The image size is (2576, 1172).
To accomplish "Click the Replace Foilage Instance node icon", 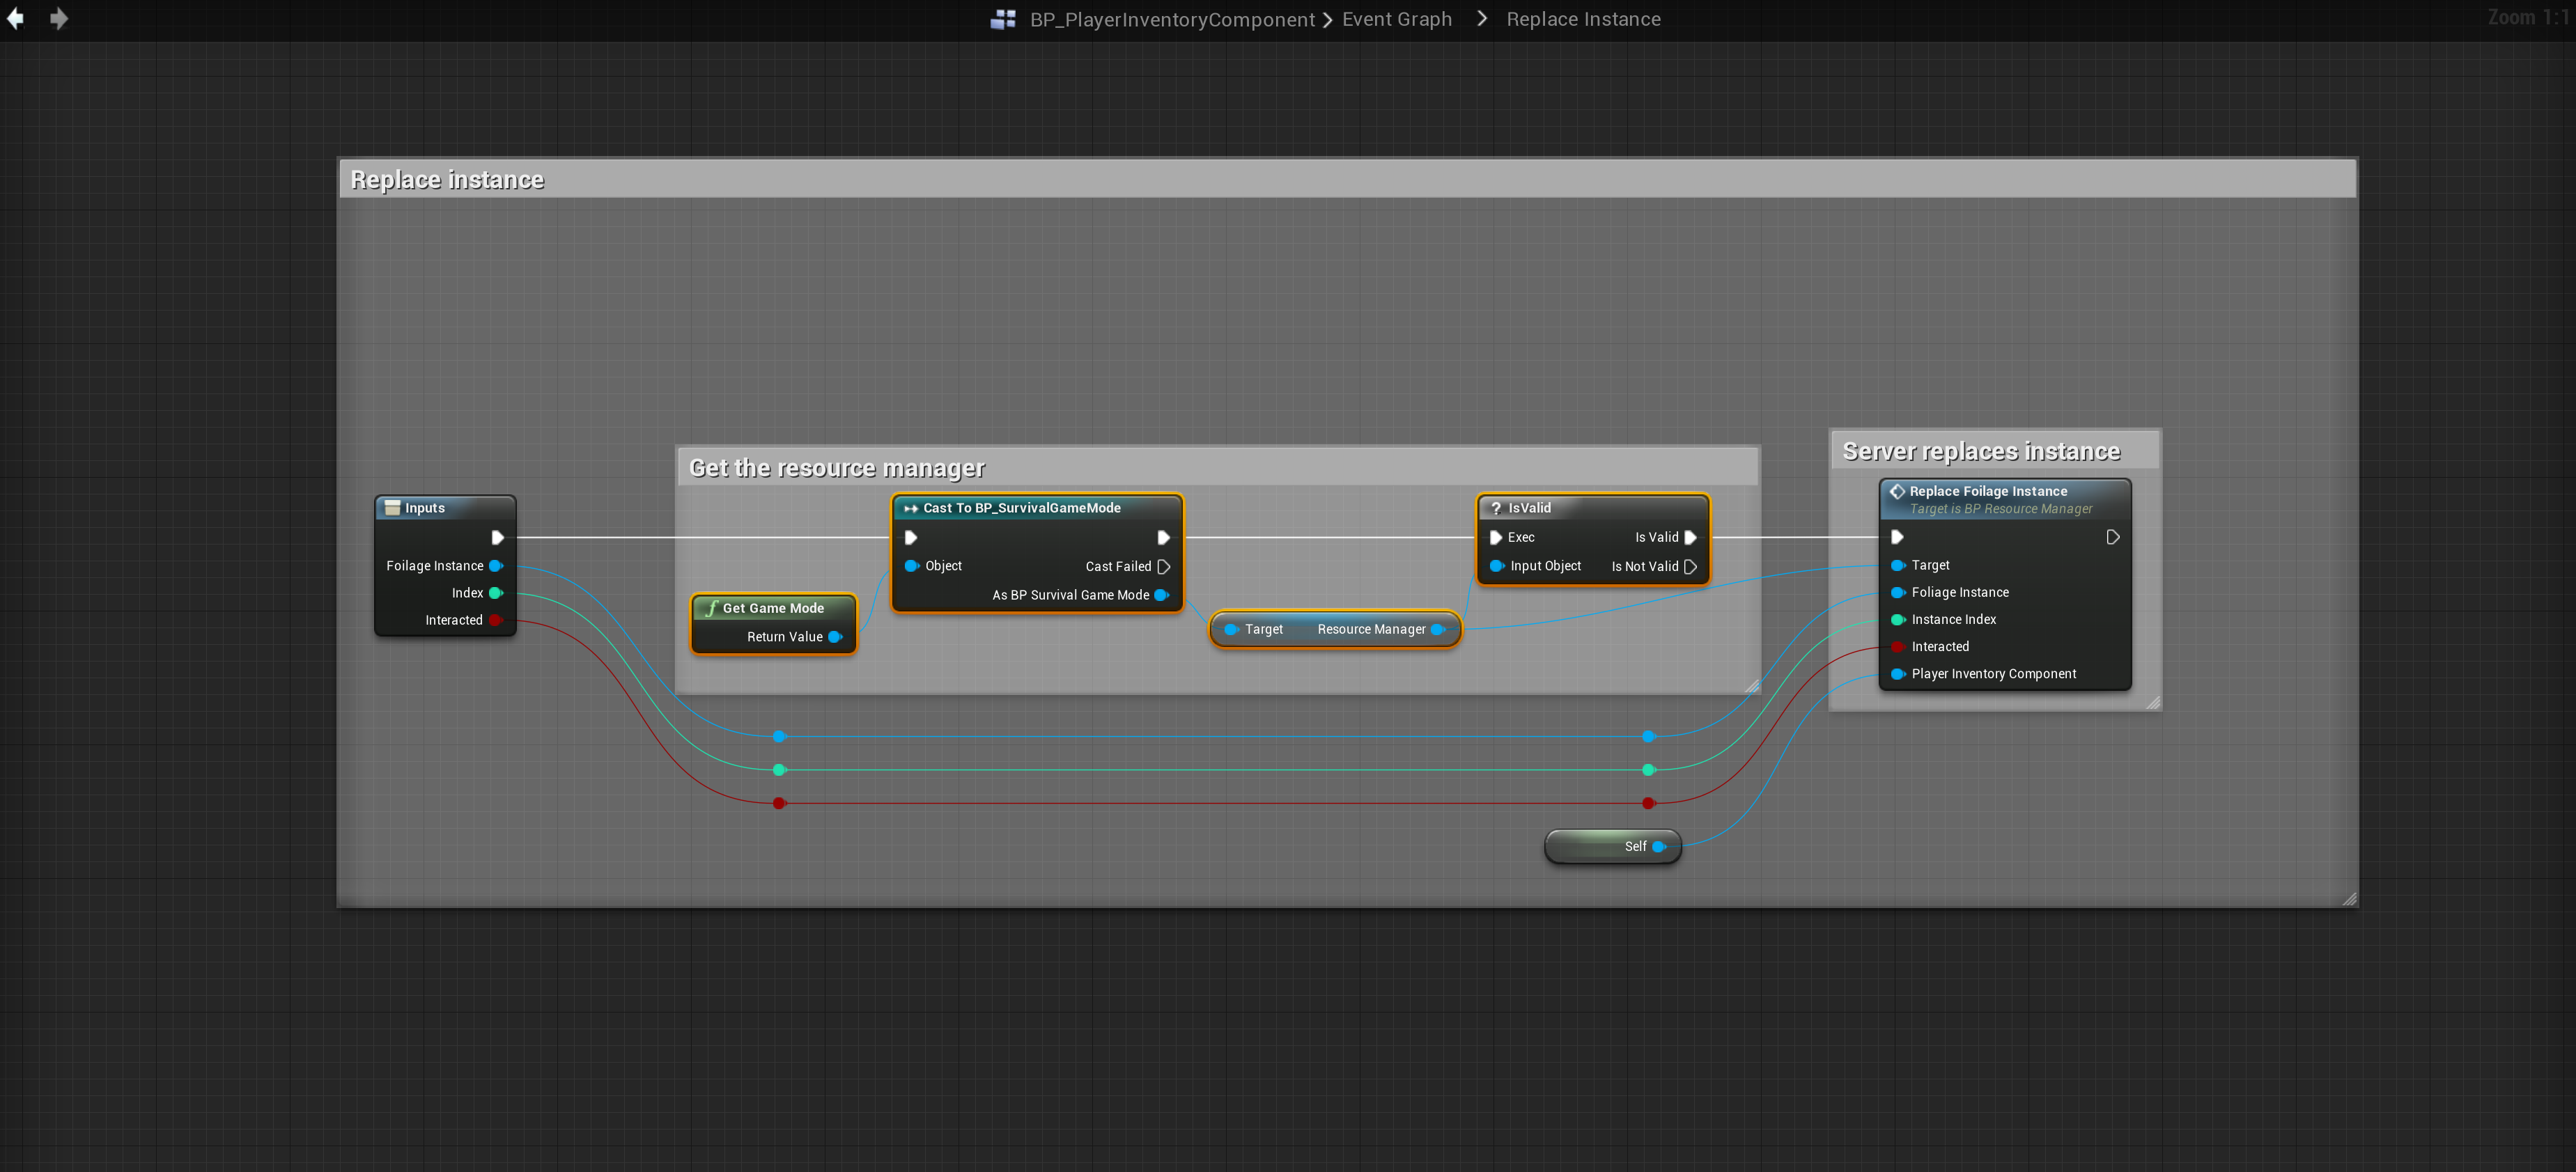I will point(1897,491).
